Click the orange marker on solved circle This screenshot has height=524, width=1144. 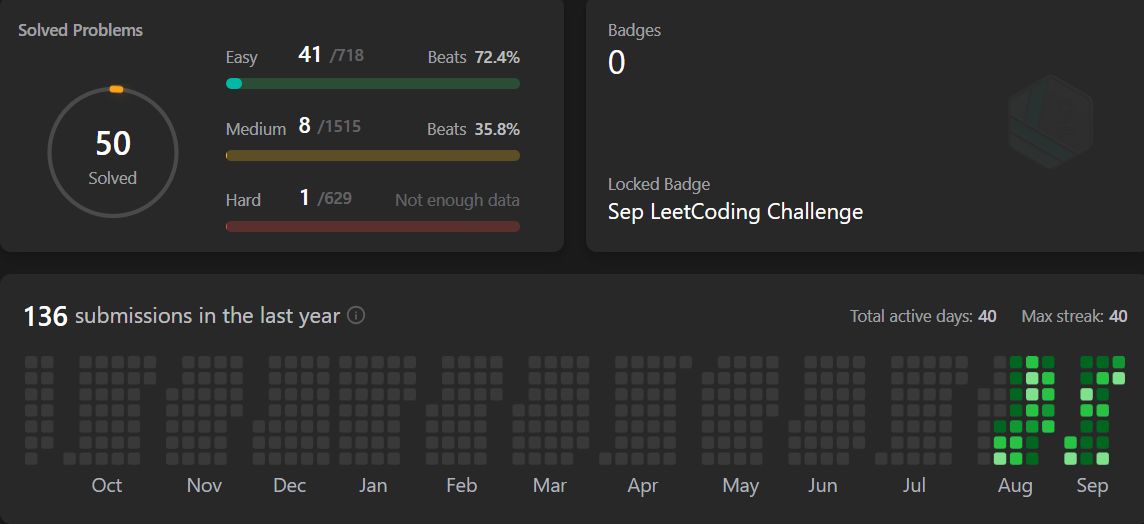coord(116,90)
